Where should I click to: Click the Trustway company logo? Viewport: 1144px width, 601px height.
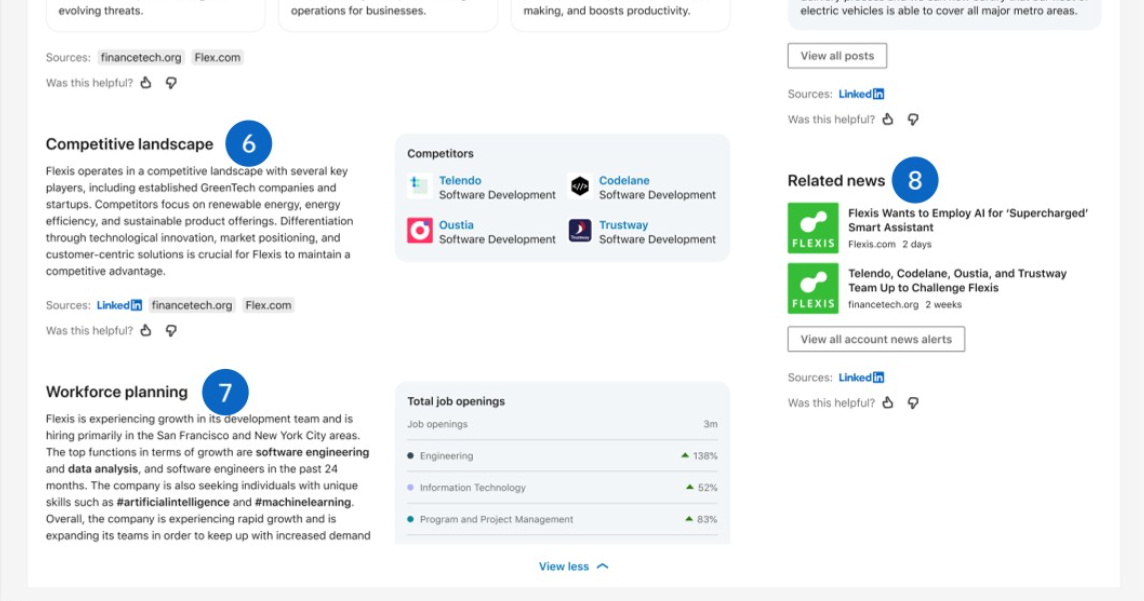click(x=580, y=230)
